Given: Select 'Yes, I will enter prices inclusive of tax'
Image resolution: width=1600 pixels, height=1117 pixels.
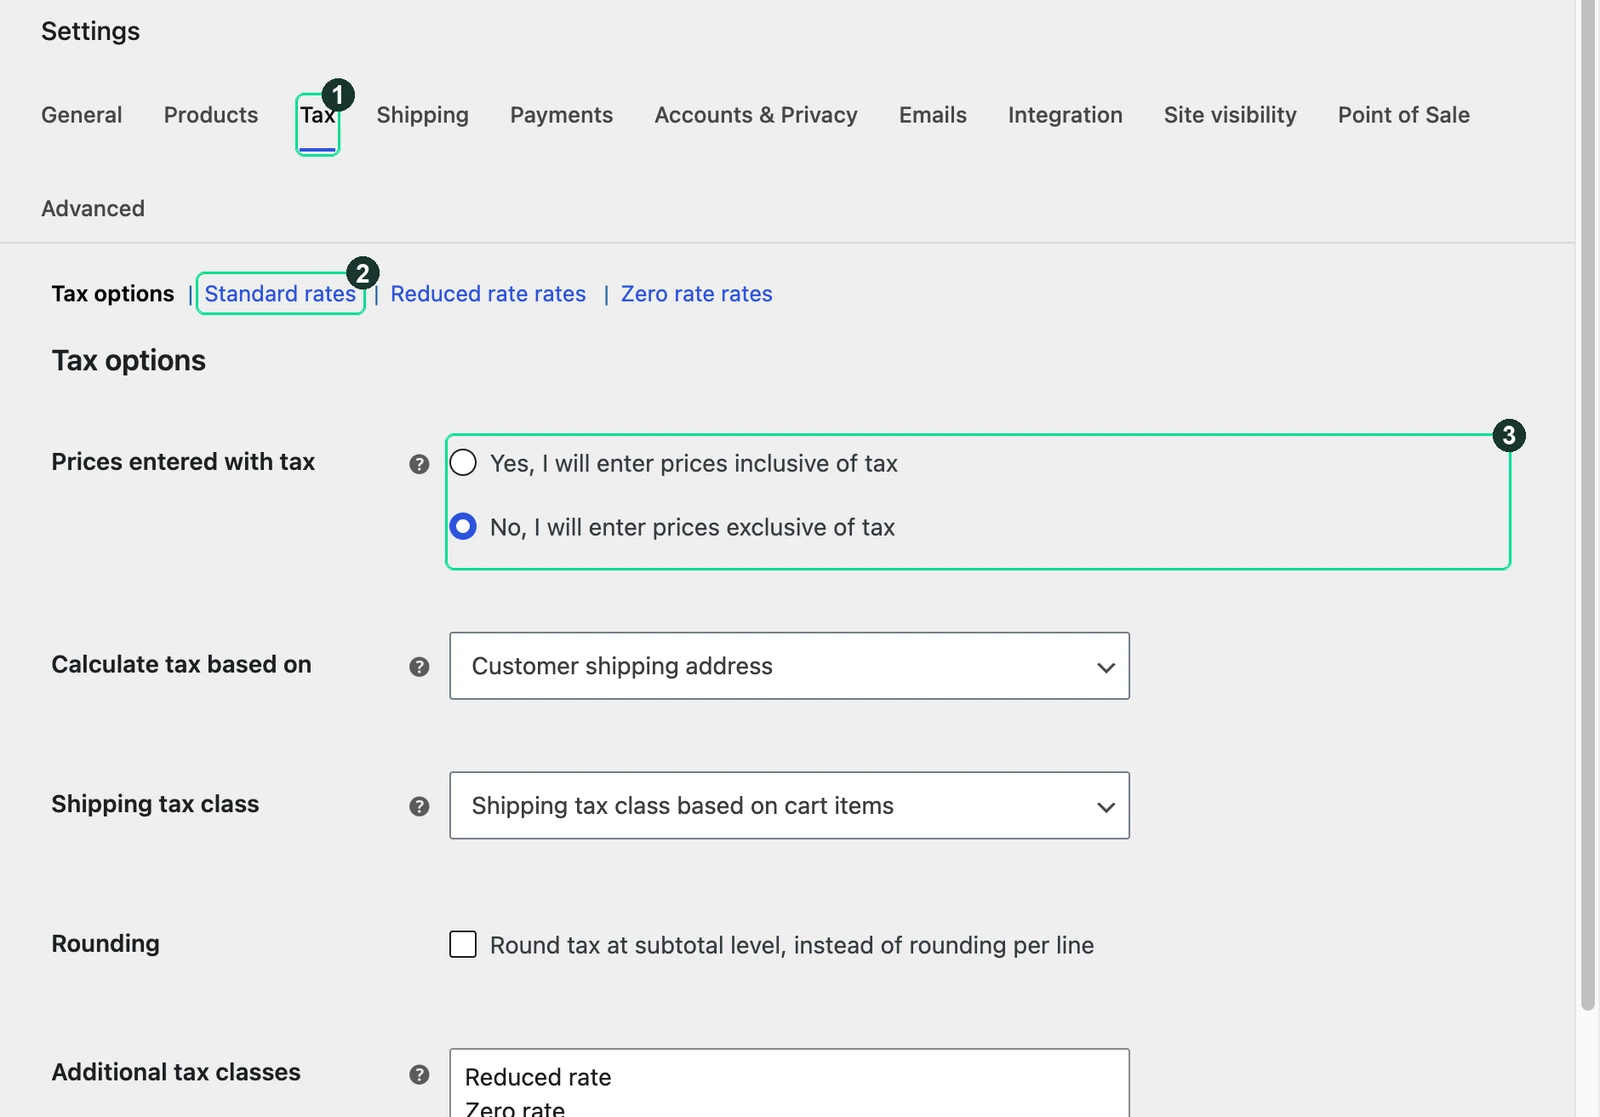Looking at the screenshot, I should 463,463.
